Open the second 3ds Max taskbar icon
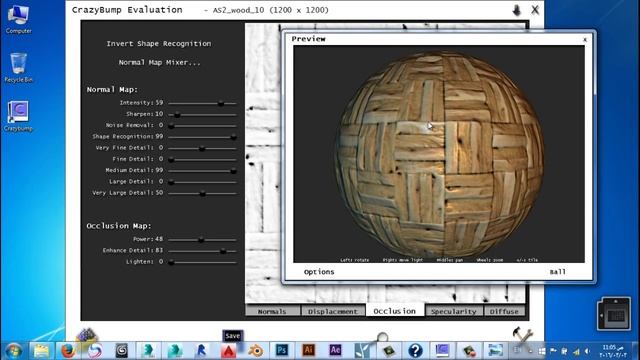Image resolution: width=640 pixels, height=360 pixels. (x=175, y=351)
